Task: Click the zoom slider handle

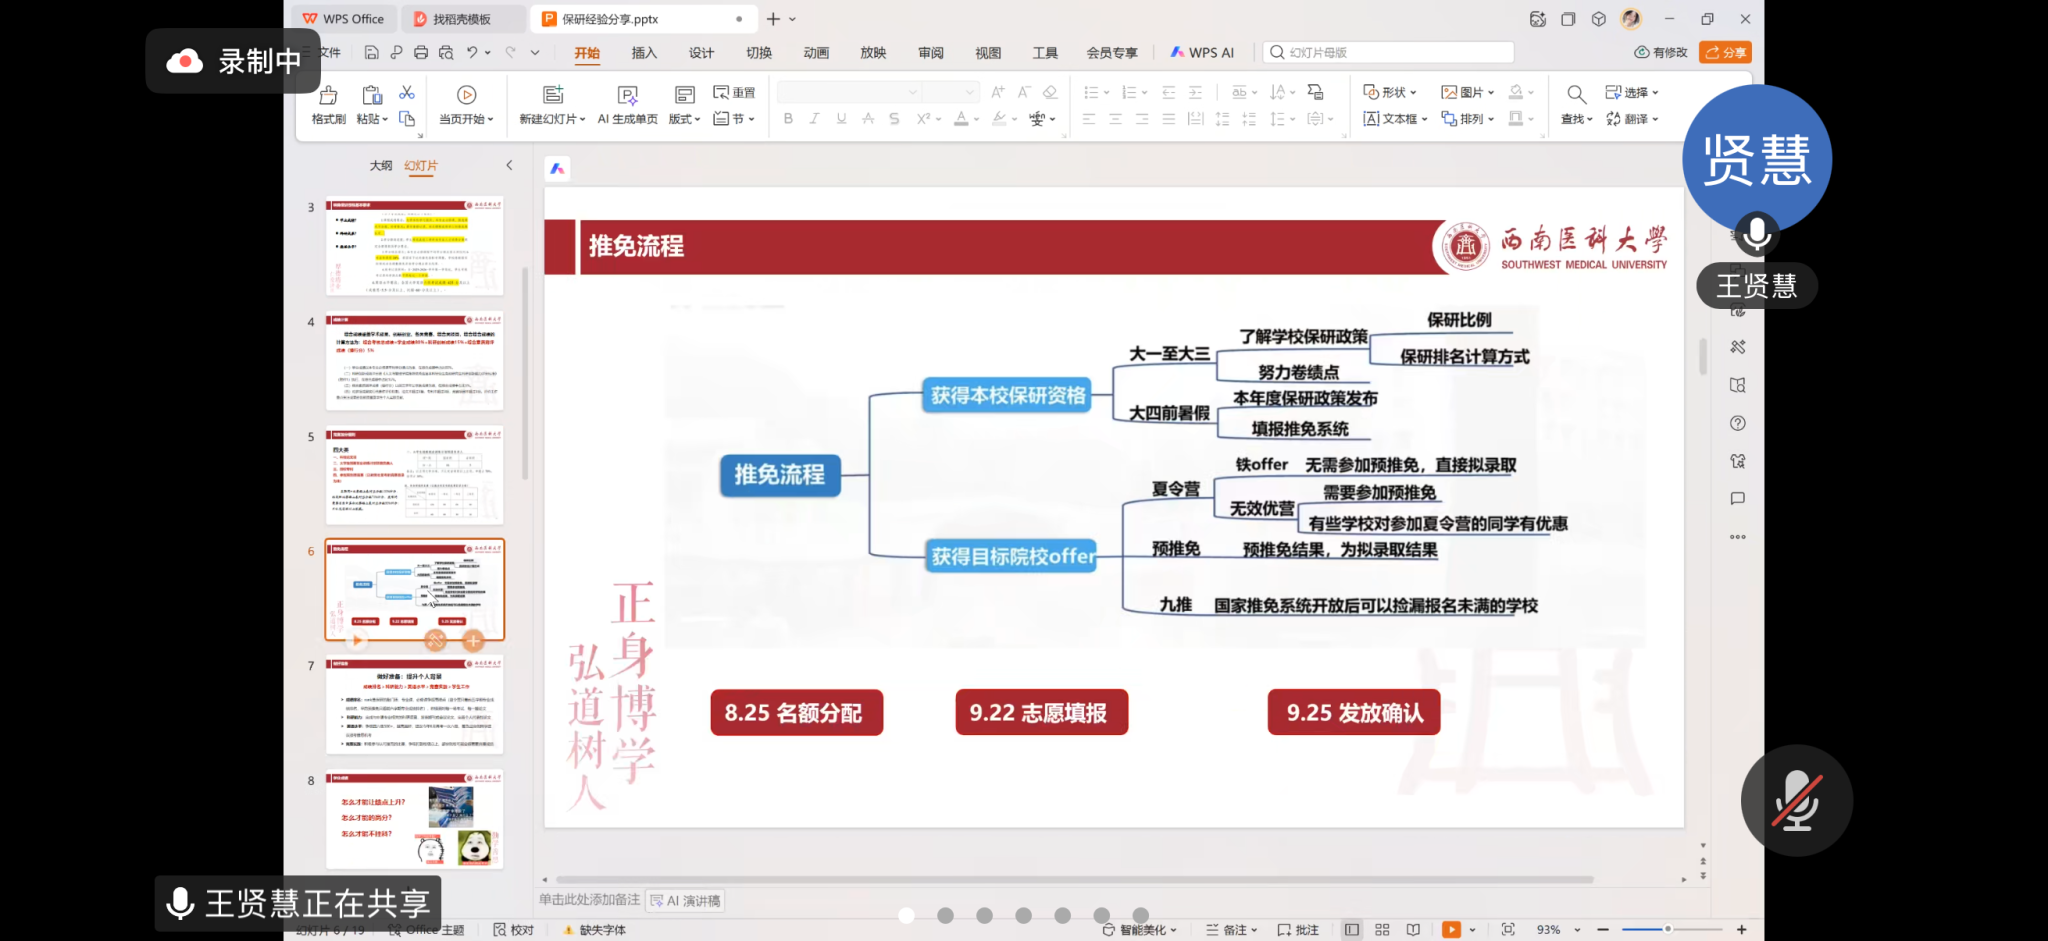Action: (1667, 930)
